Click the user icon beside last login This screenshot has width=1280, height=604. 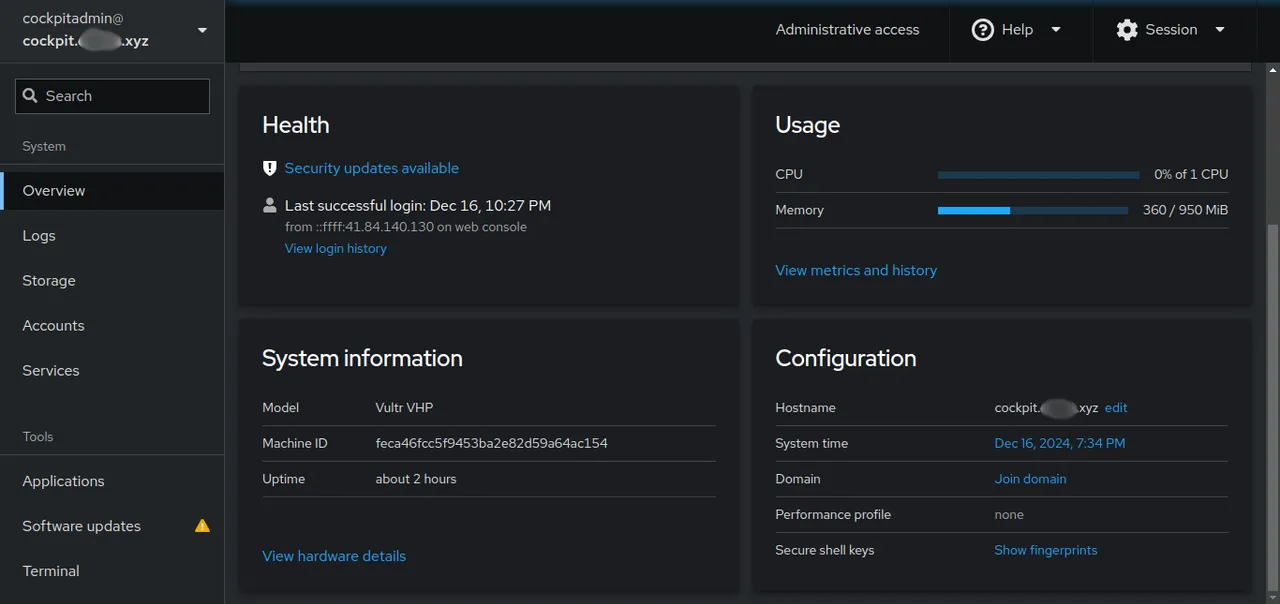[x=269, y=205]
